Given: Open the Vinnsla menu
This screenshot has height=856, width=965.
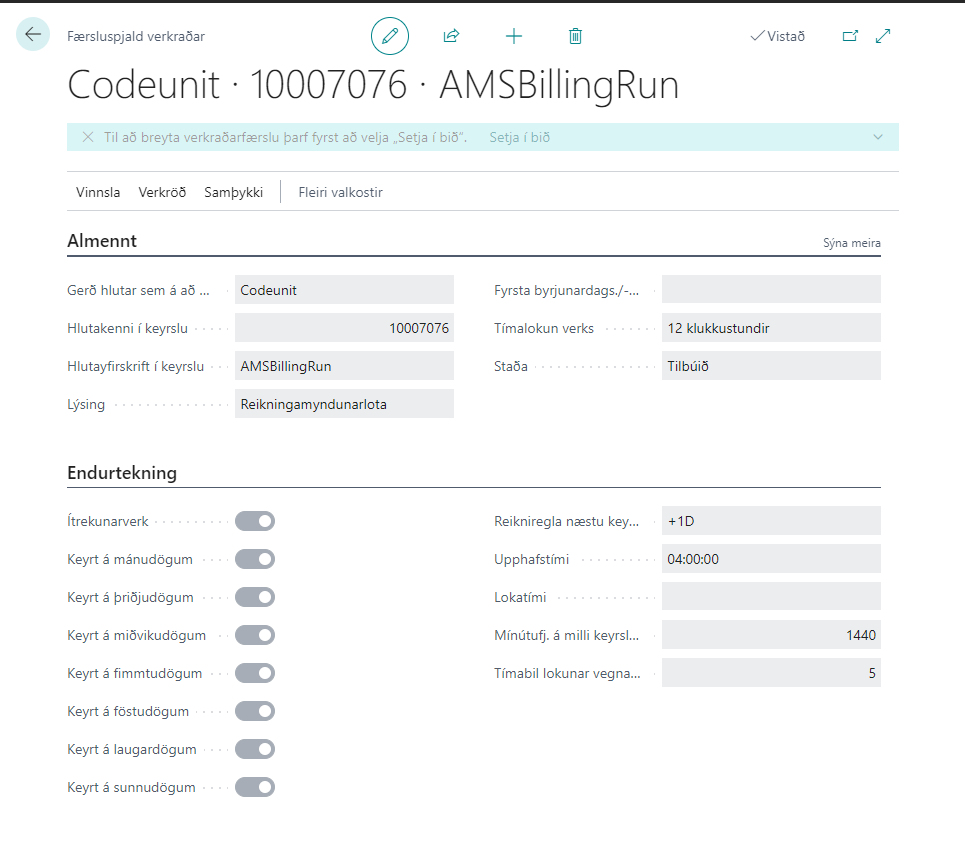Looking at the screenshot, I should (x=98, y=192).
